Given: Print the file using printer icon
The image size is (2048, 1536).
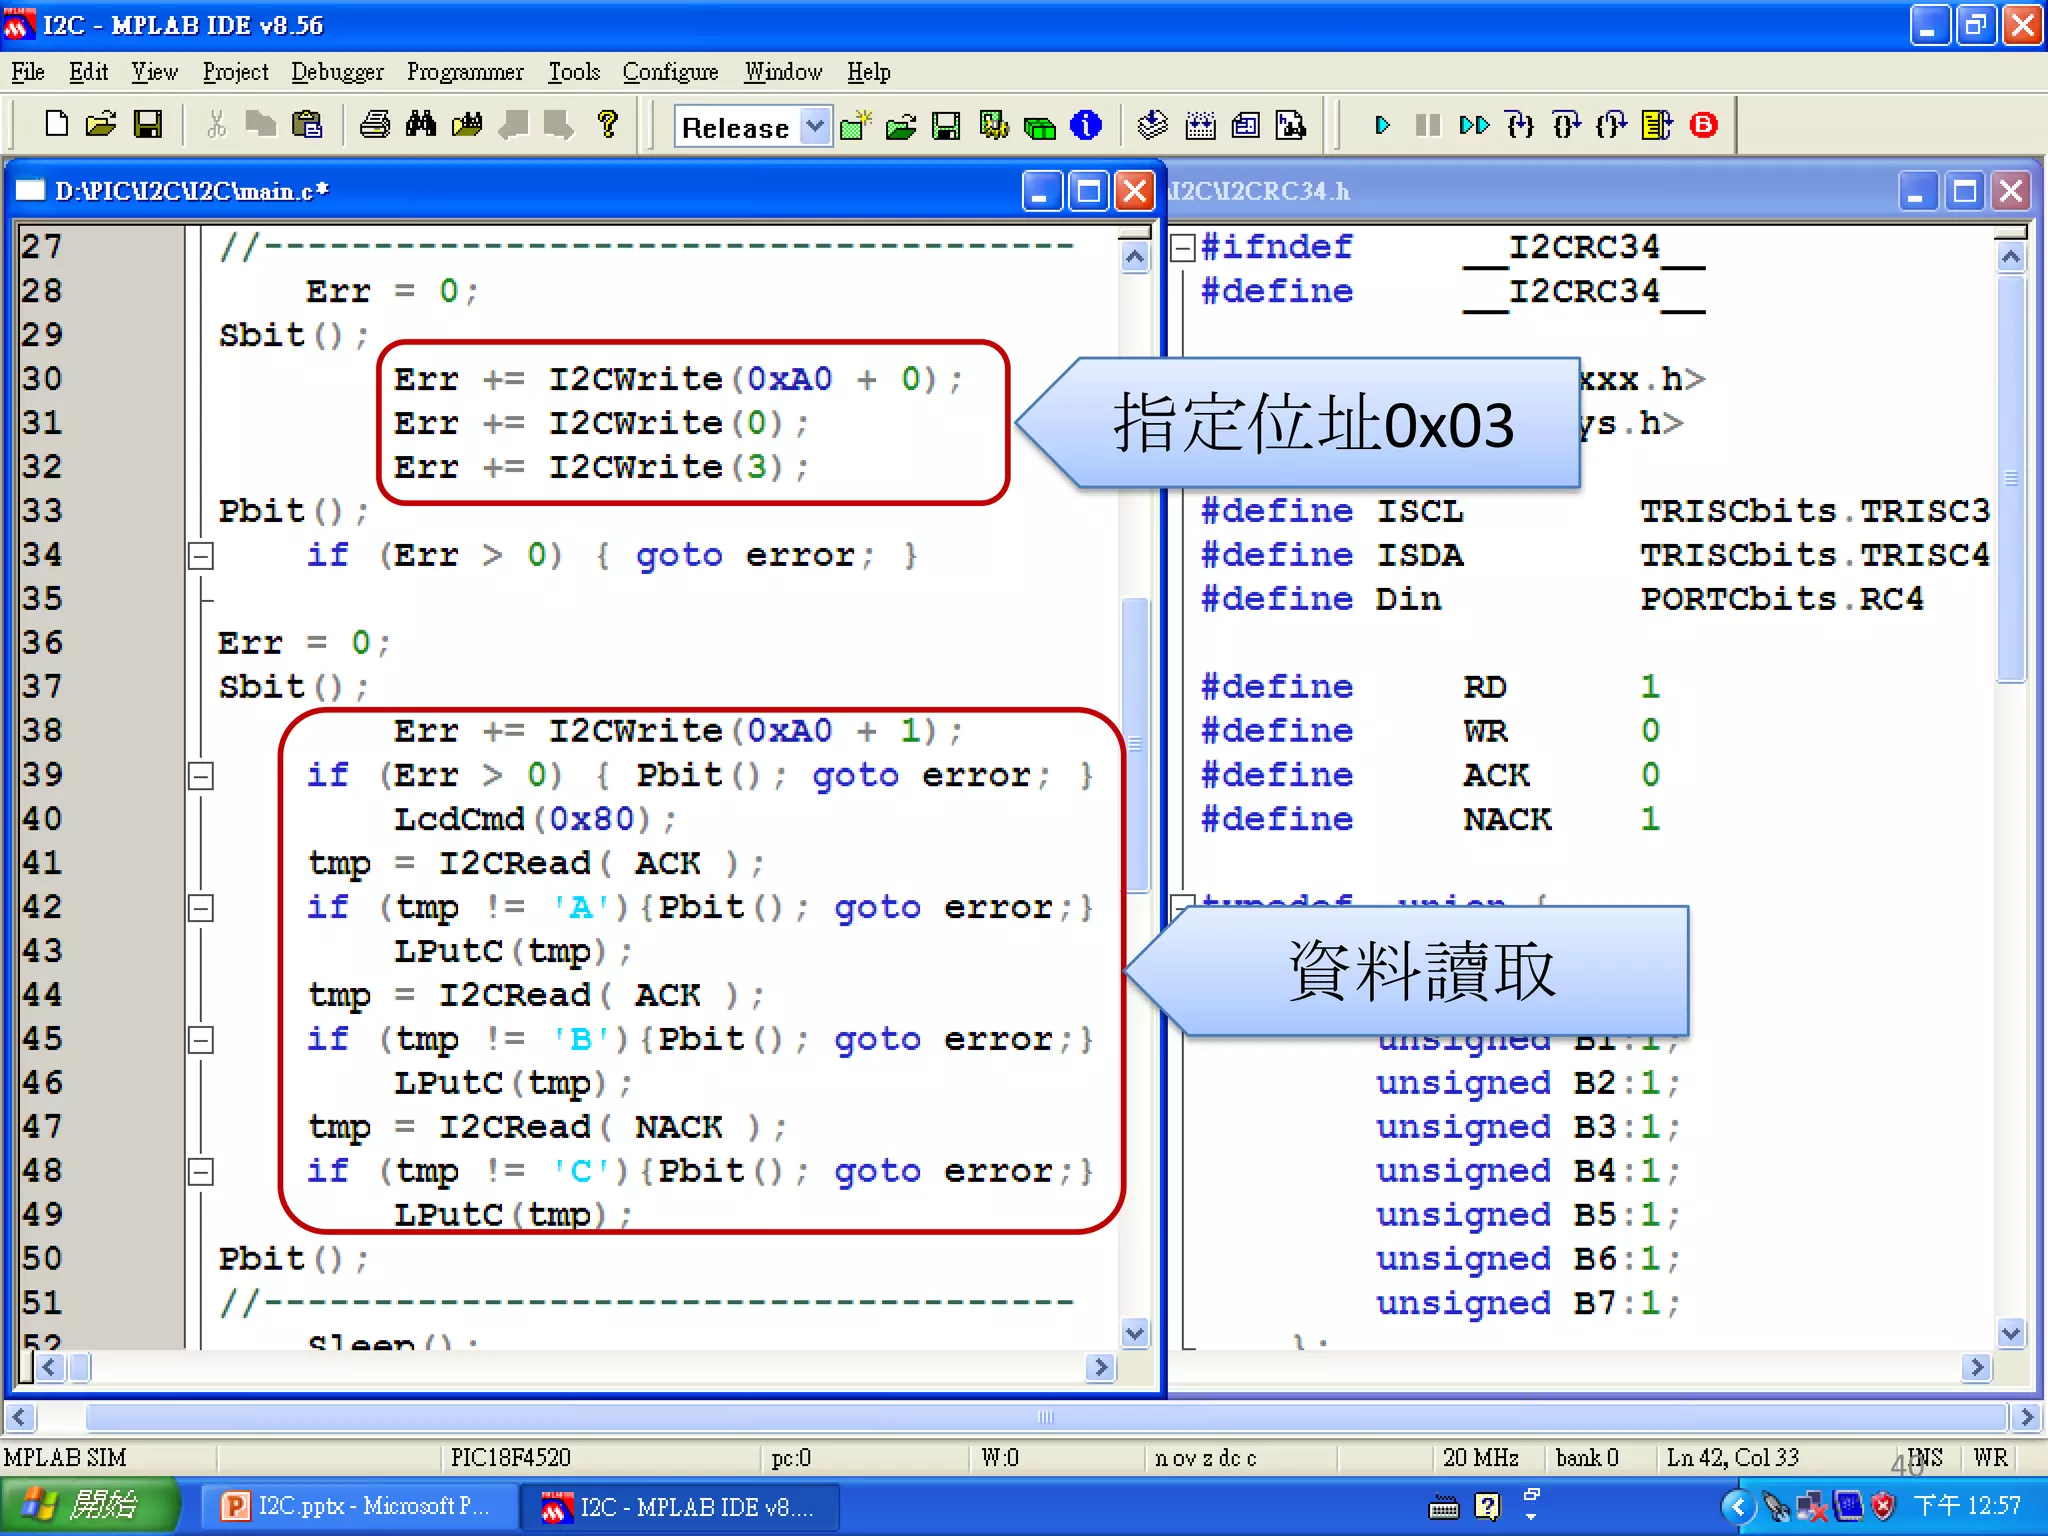Looking at the screenshot, I should [x=375, y=125].
